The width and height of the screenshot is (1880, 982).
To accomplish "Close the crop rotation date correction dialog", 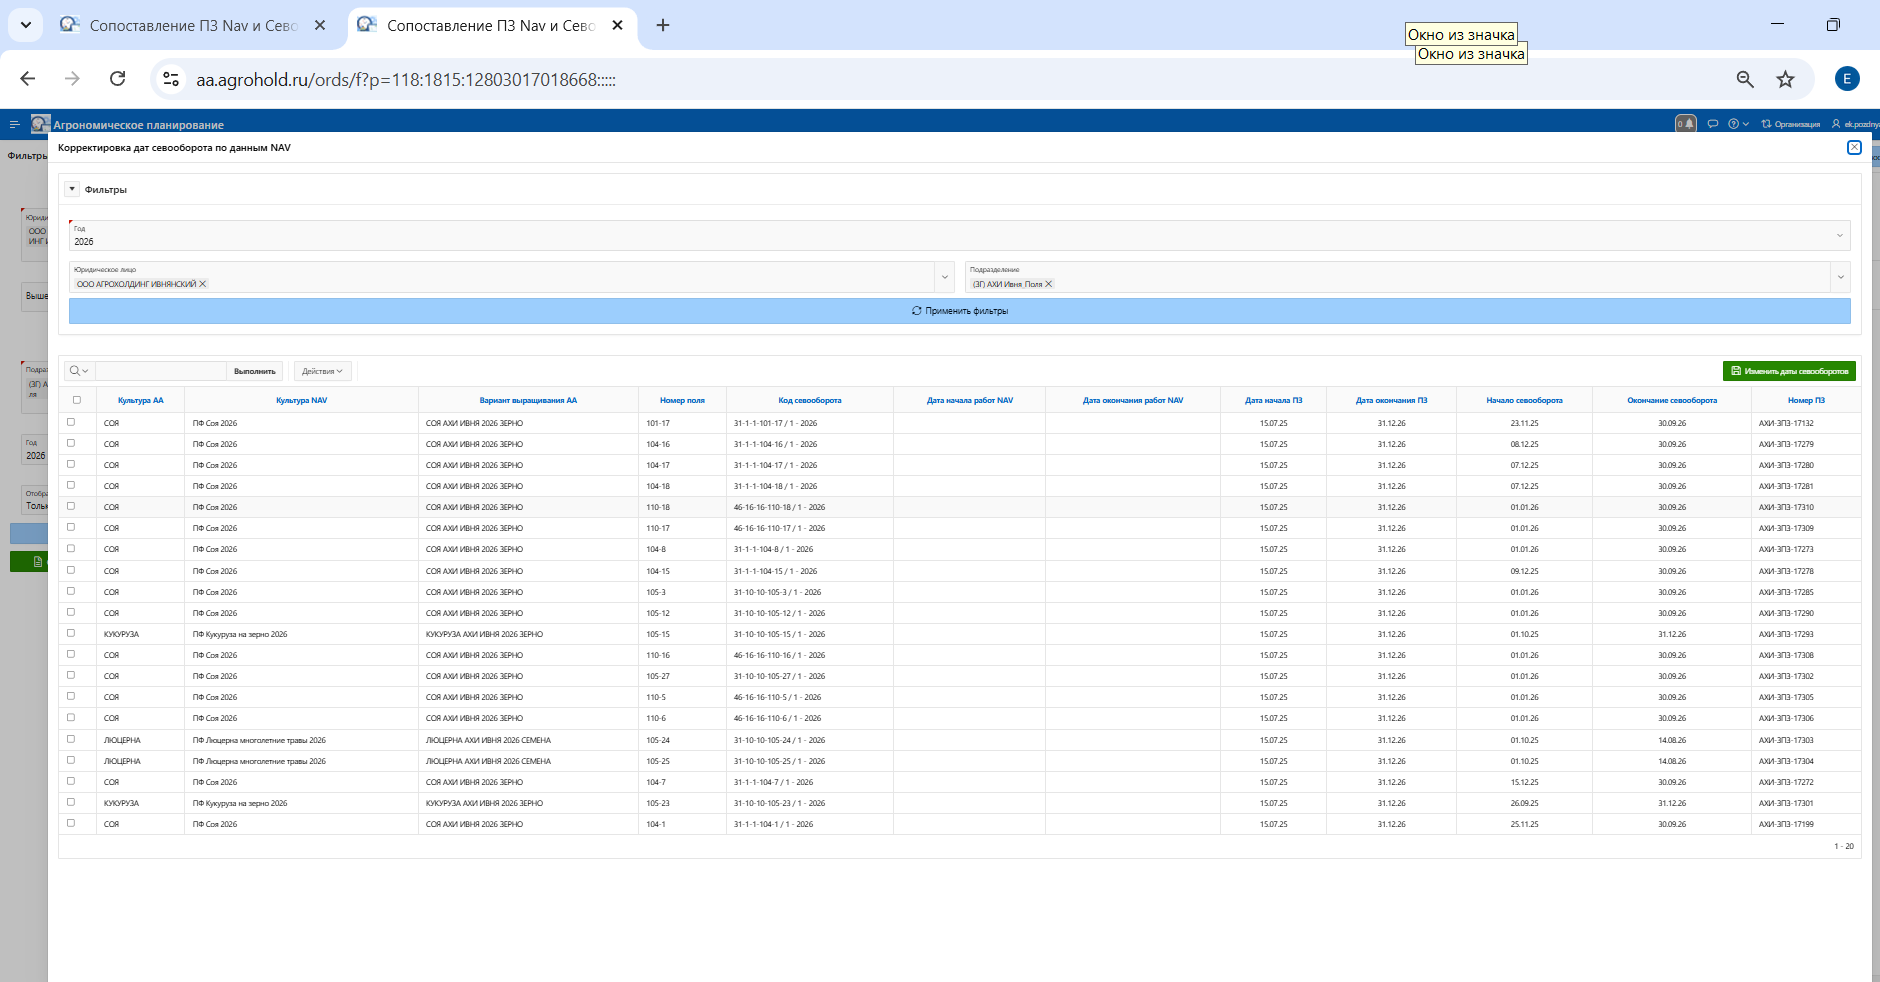I will pos(1854,148).
